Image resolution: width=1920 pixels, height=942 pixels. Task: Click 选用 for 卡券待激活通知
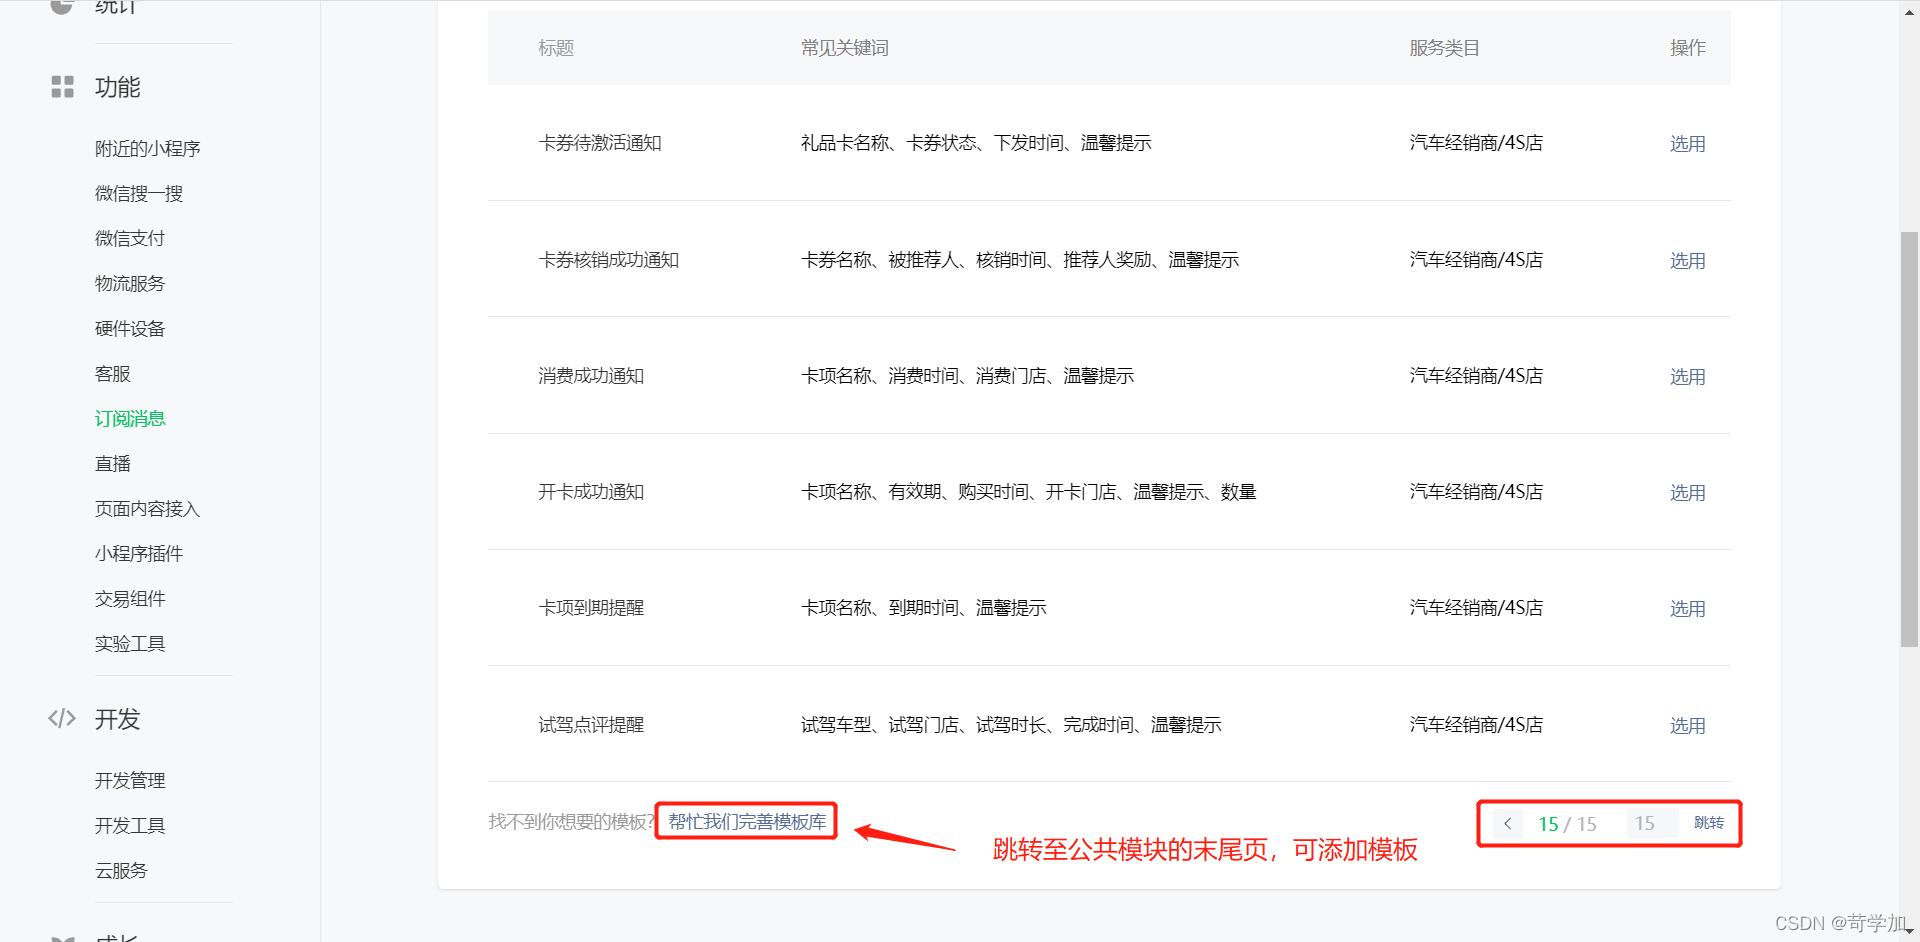click(1687, 144)
